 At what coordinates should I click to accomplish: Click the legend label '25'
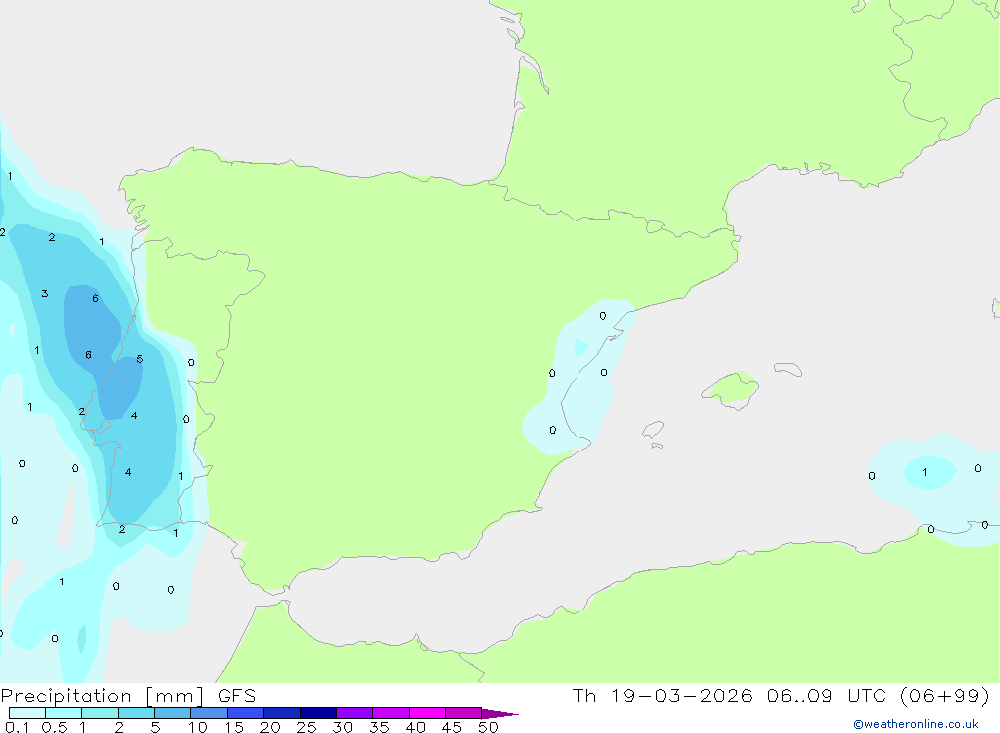click(306, 727)
